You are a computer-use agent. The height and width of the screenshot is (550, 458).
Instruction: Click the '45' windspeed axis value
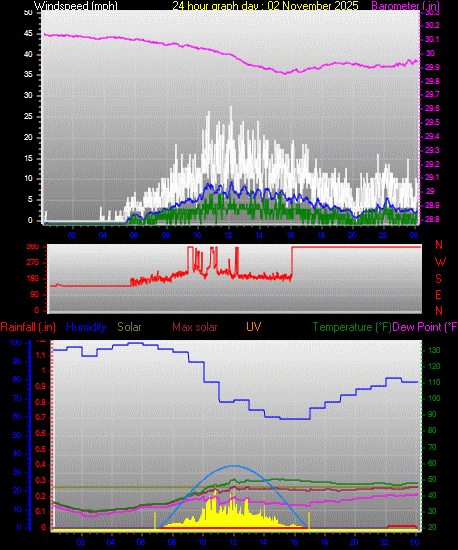click(28, 34)
